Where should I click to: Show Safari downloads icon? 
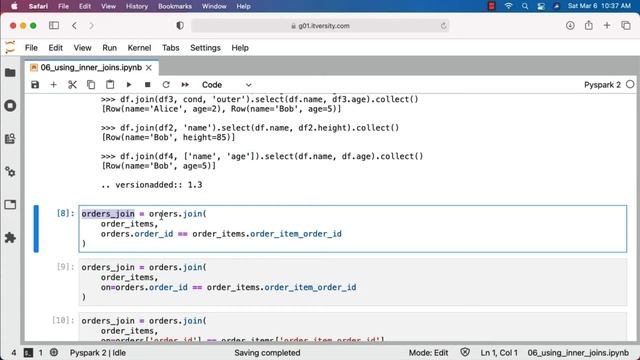pos(570,25)
